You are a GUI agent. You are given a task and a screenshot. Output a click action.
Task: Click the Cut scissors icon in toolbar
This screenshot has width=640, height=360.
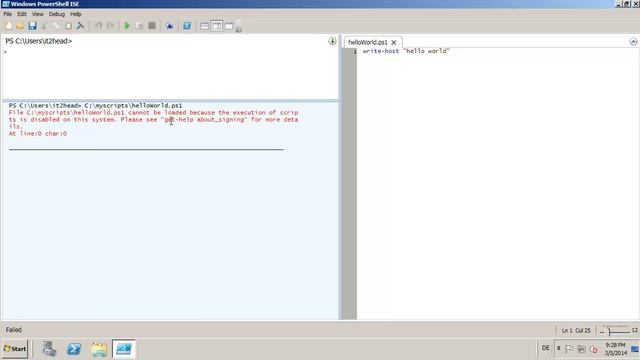click(44, 26)
